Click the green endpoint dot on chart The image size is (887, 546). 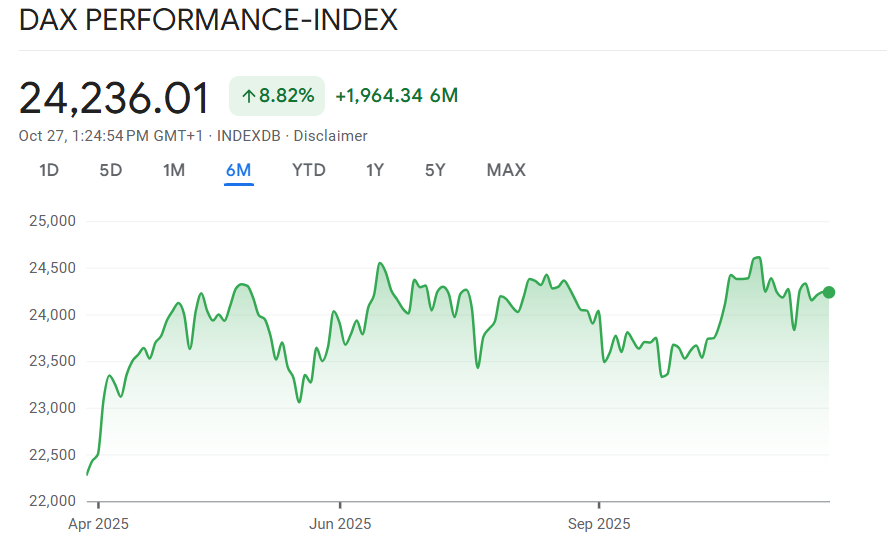click(829, 292)
